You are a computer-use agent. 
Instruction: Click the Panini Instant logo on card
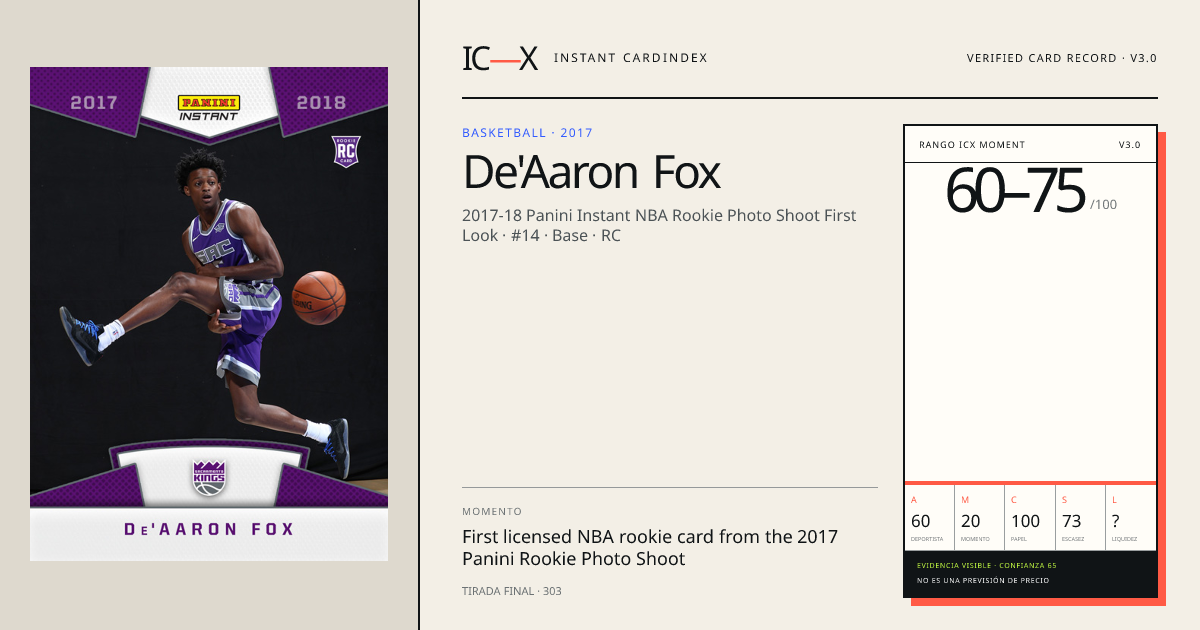pyautogui.click(x=209, y=108)
